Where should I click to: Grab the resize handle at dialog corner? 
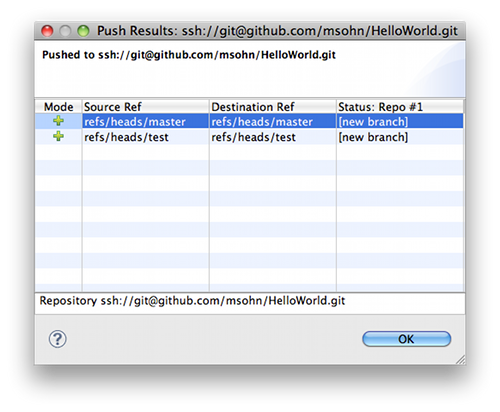coord(460,359)
